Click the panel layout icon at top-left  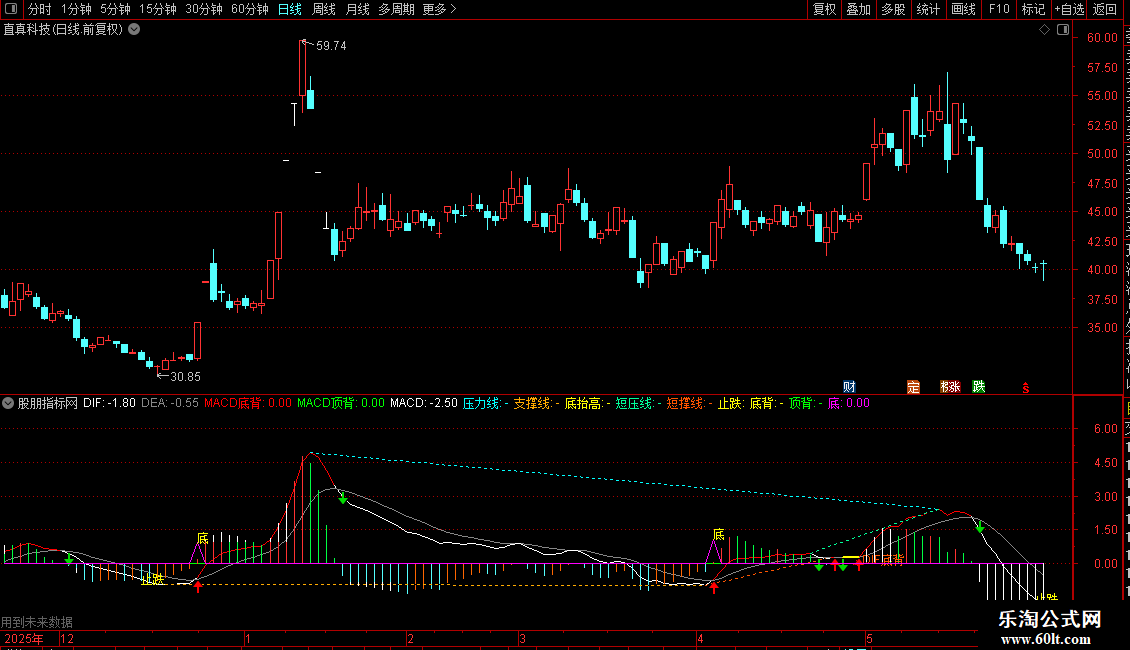tap(11, 9)
